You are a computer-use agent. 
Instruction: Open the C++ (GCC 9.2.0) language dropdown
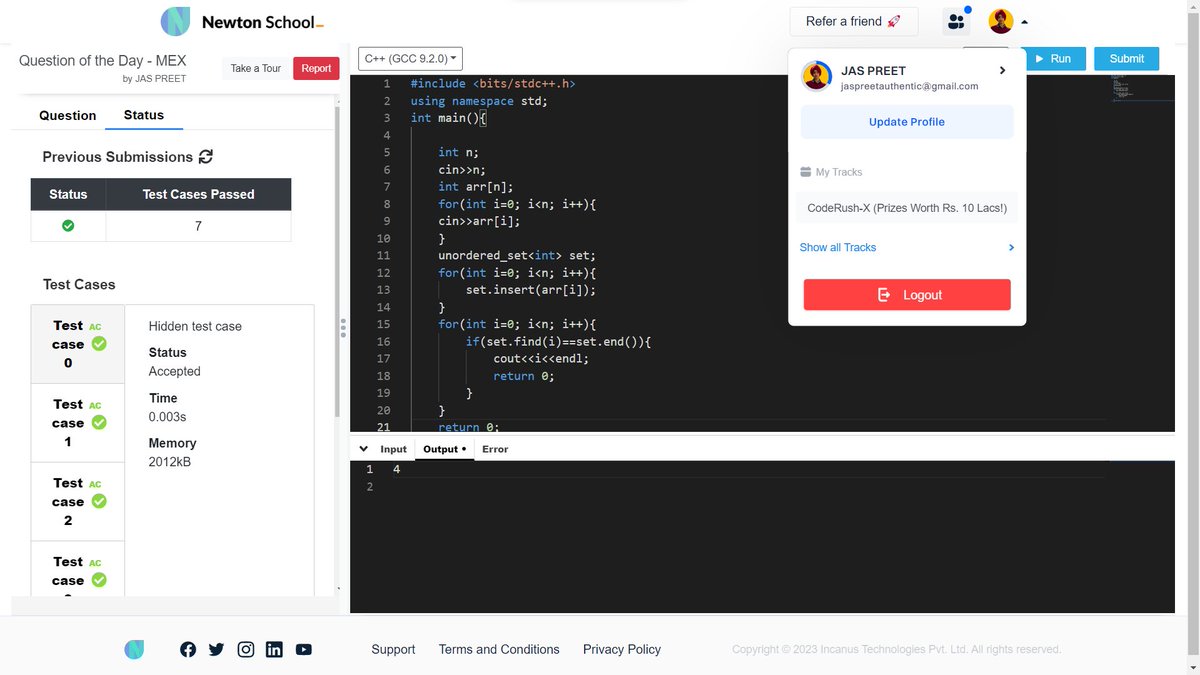(x=410, y=59)
